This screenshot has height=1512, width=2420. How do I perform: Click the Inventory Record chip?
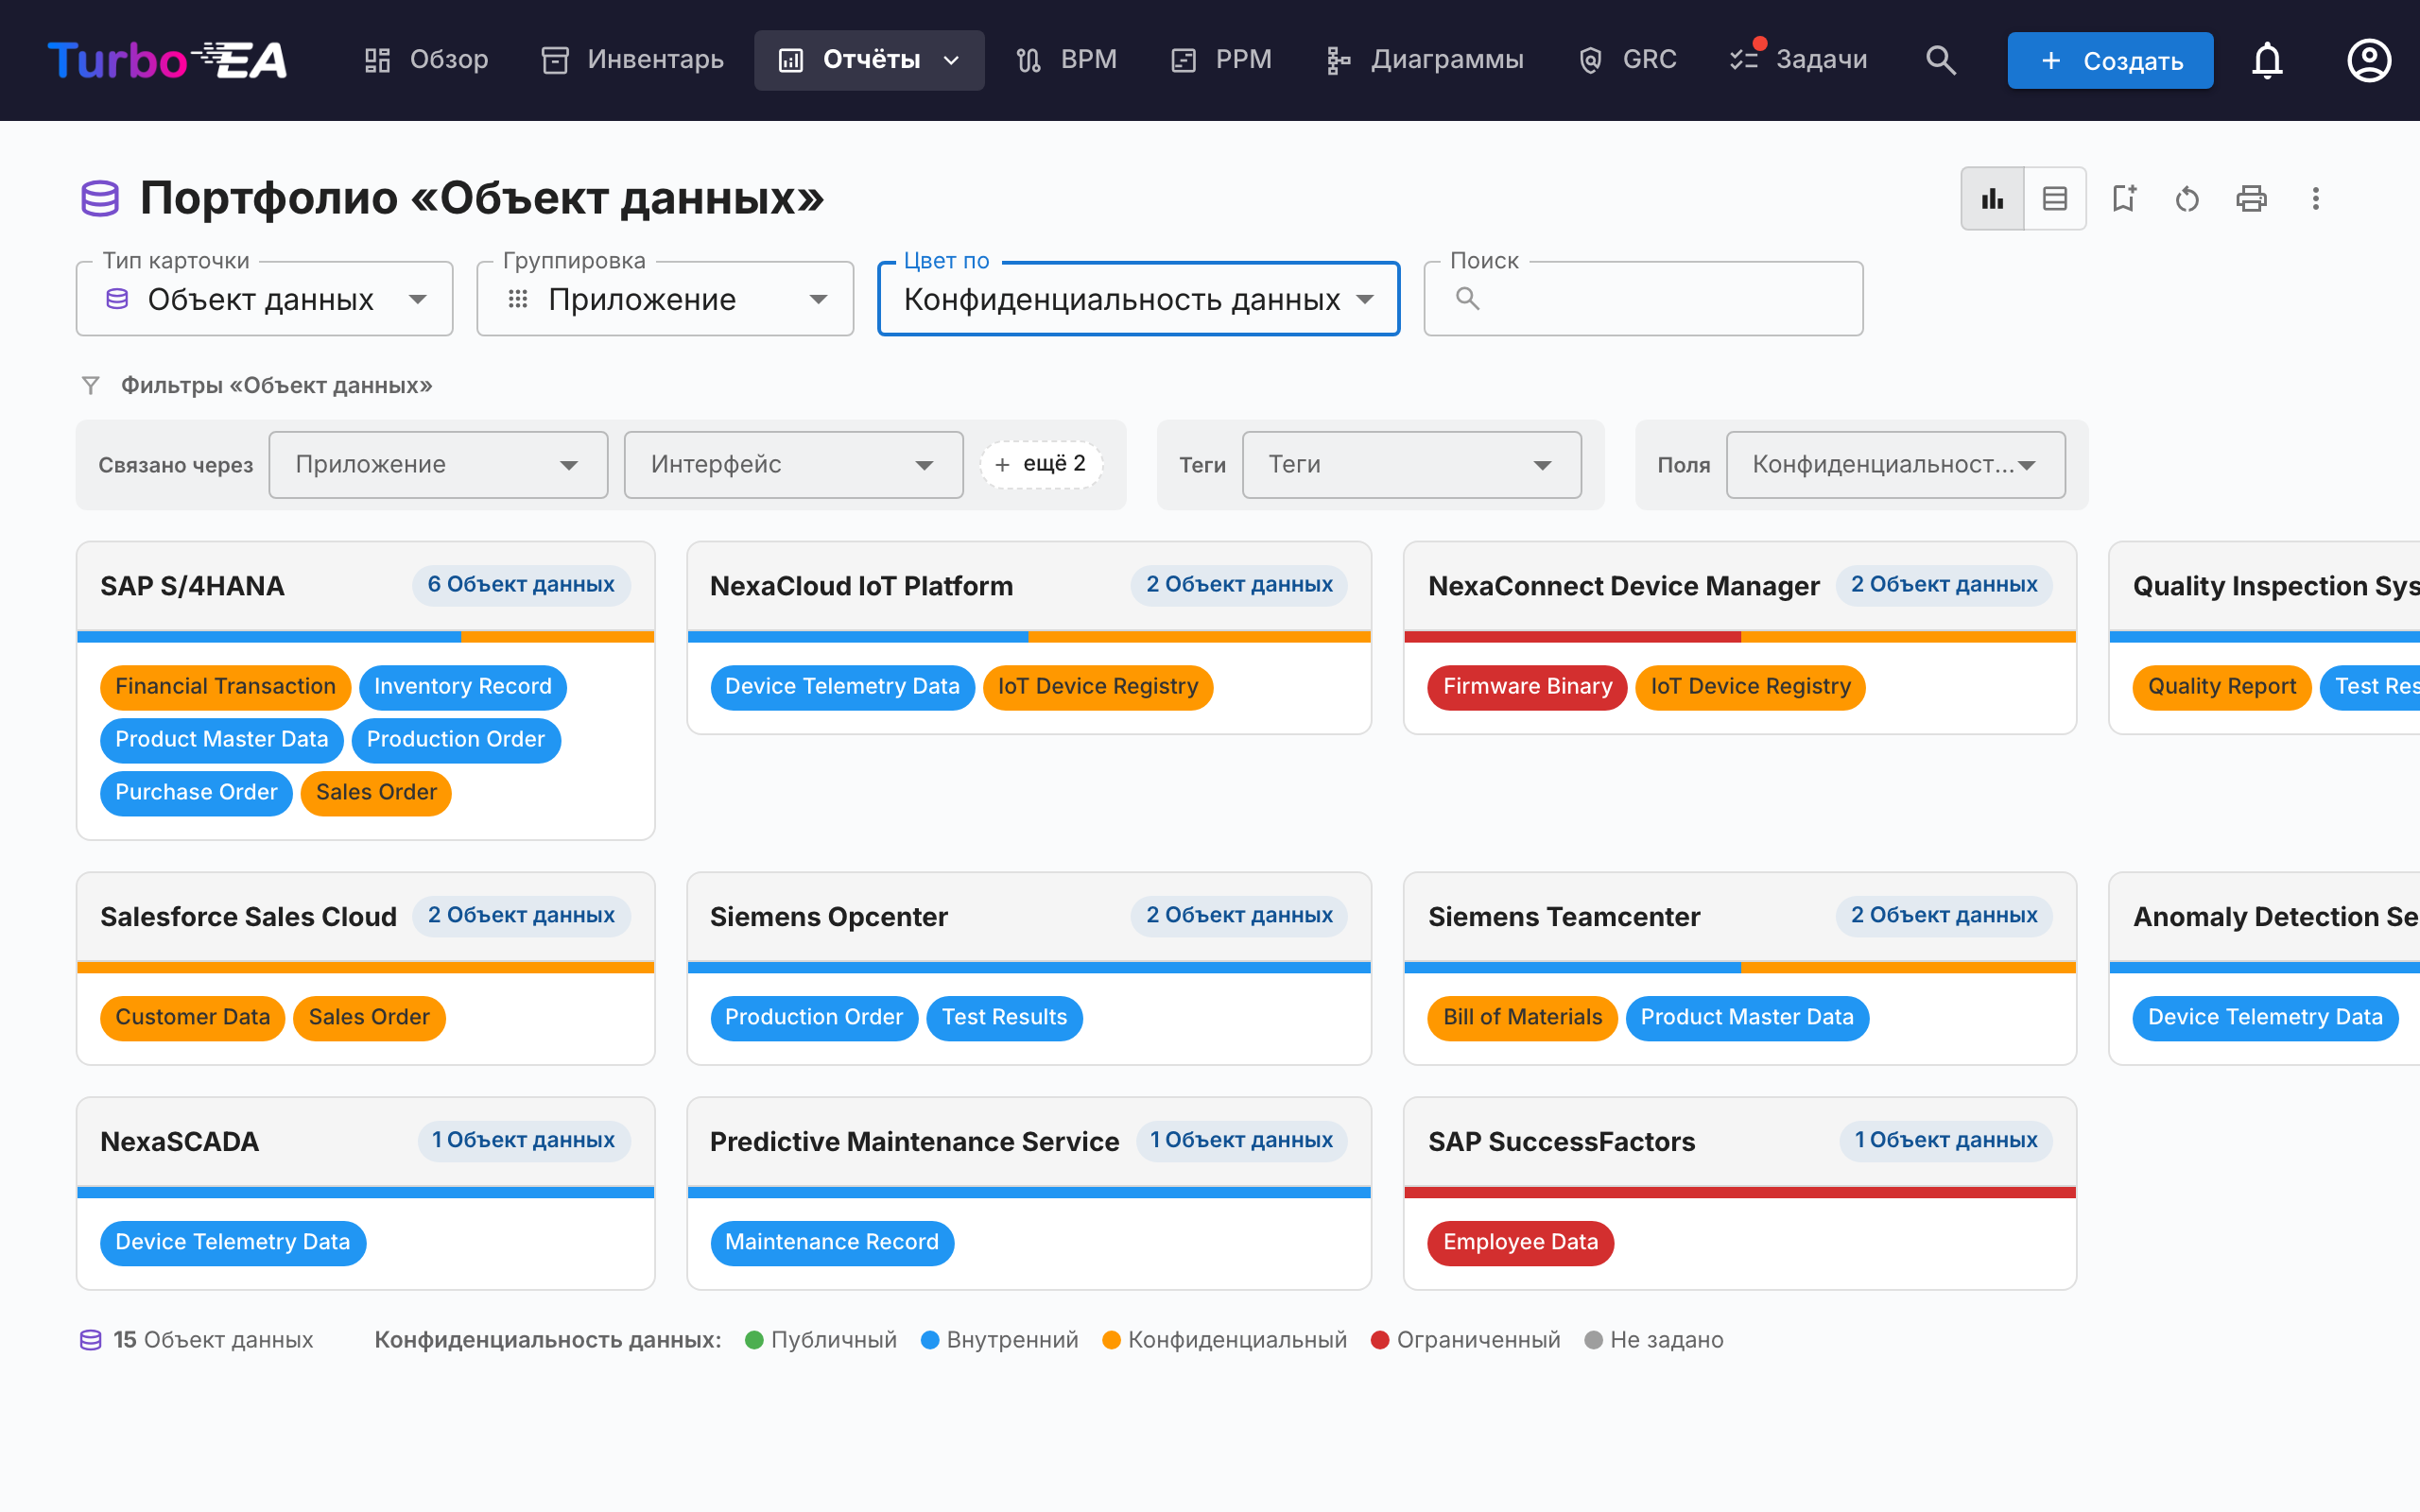pos(463,687)
